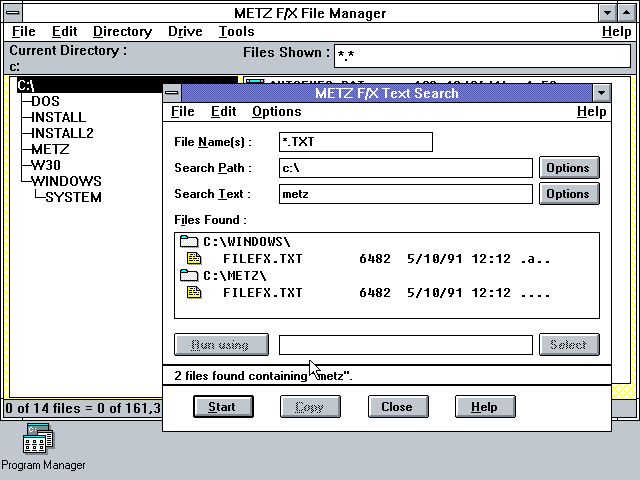This screenshot has width=640, height=480.
Task: Select METZ folder in directory tree
Action: click(x=50, y=149)
